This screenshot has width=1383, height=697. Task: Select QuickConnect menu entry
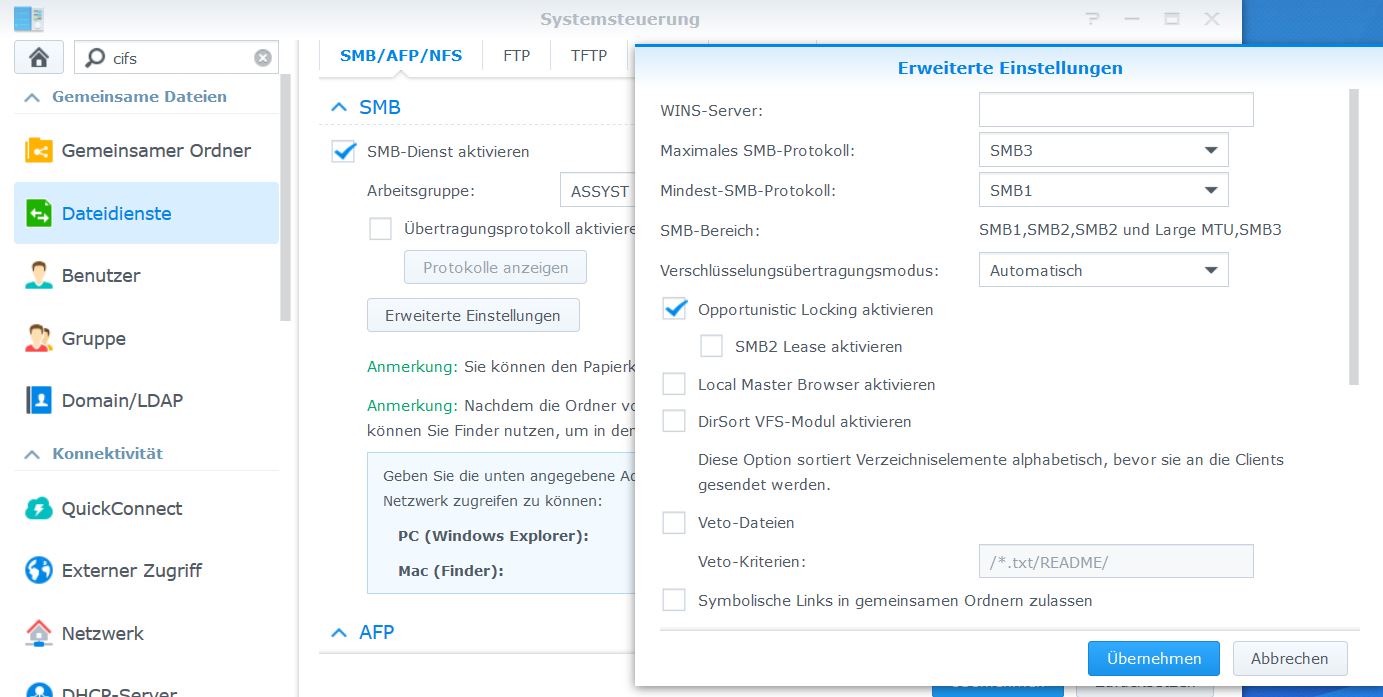(146, 509)
